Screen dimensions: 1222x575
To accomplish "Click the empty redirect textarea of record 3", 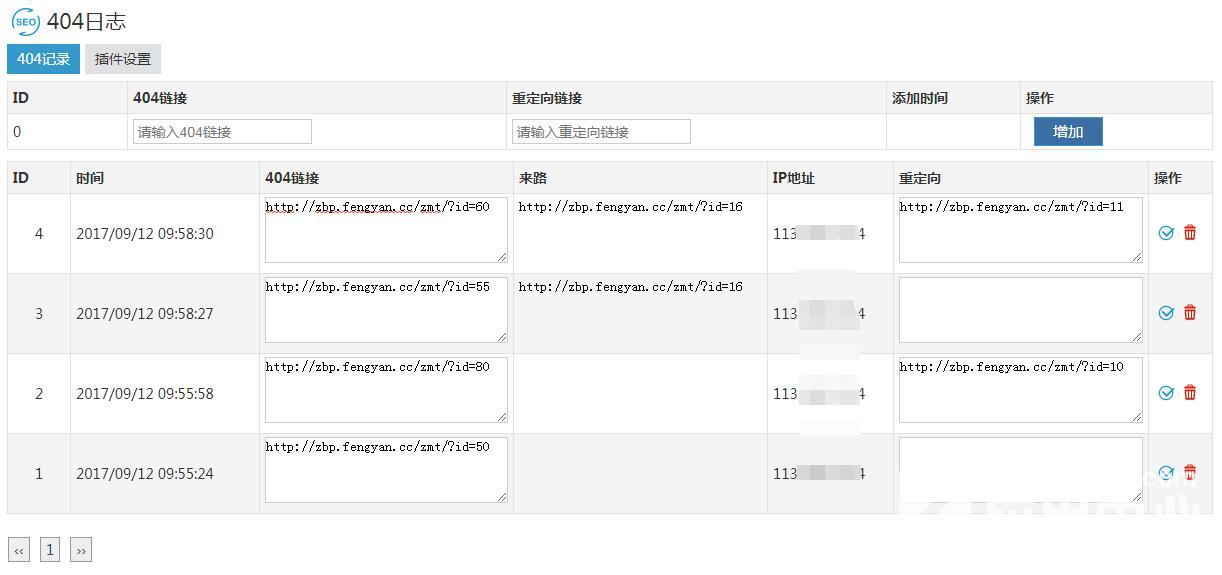I will click(x=1020, y=310).
